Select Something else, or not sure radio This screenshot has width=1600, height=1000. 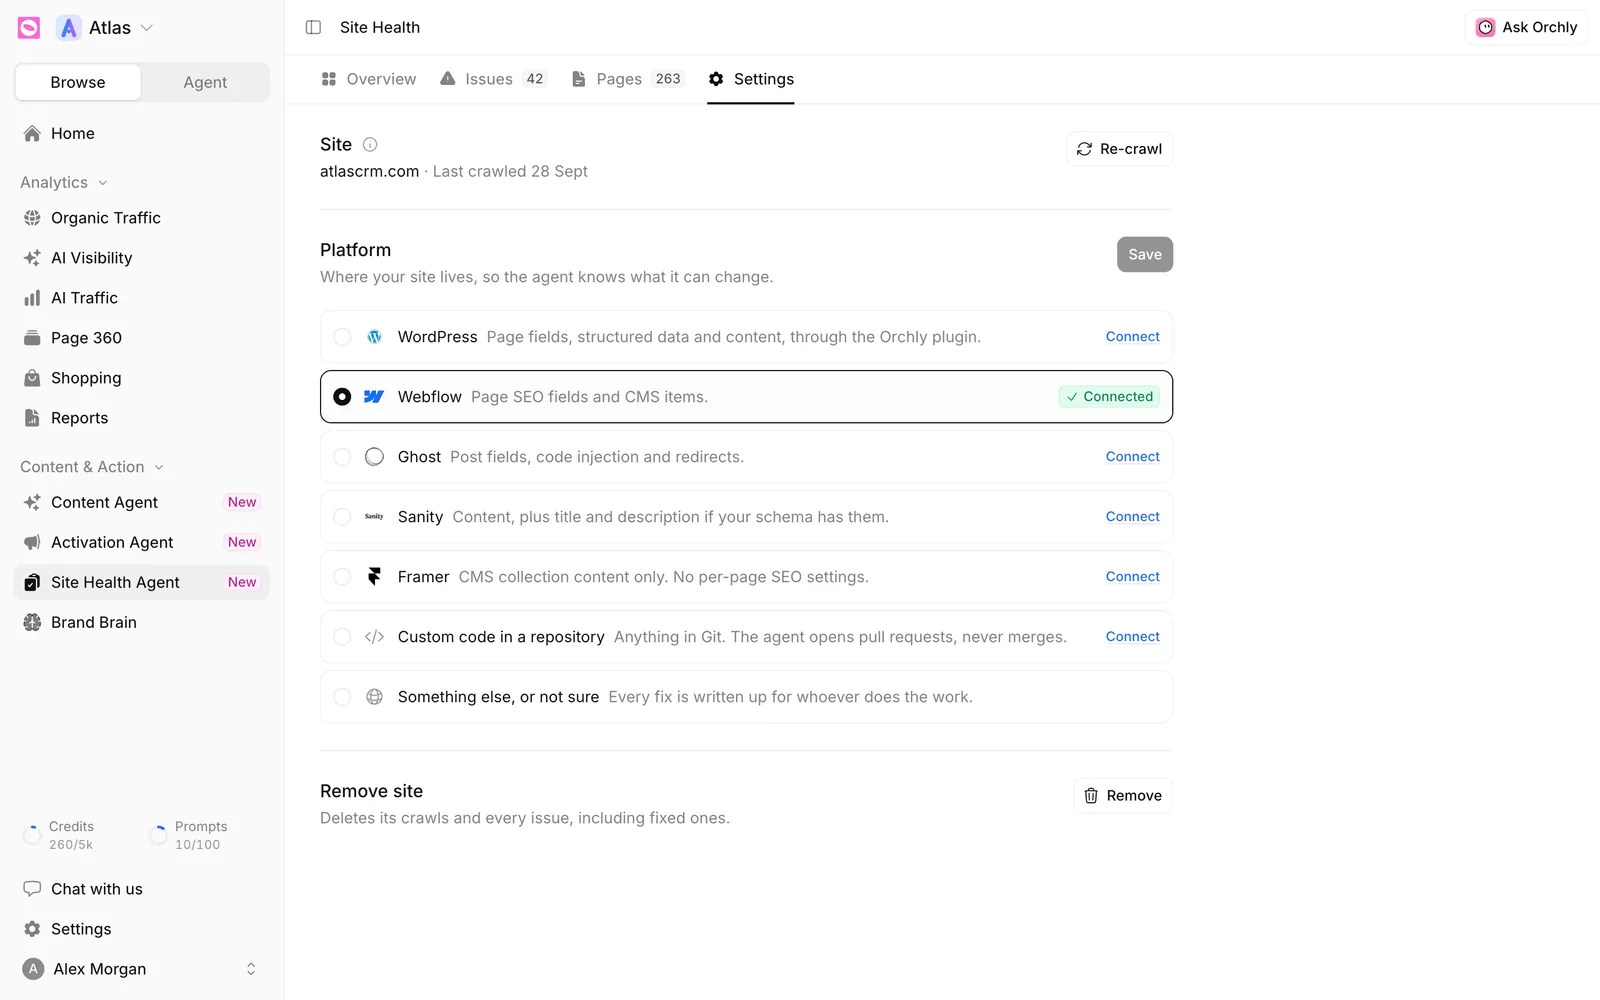[342, 697]
